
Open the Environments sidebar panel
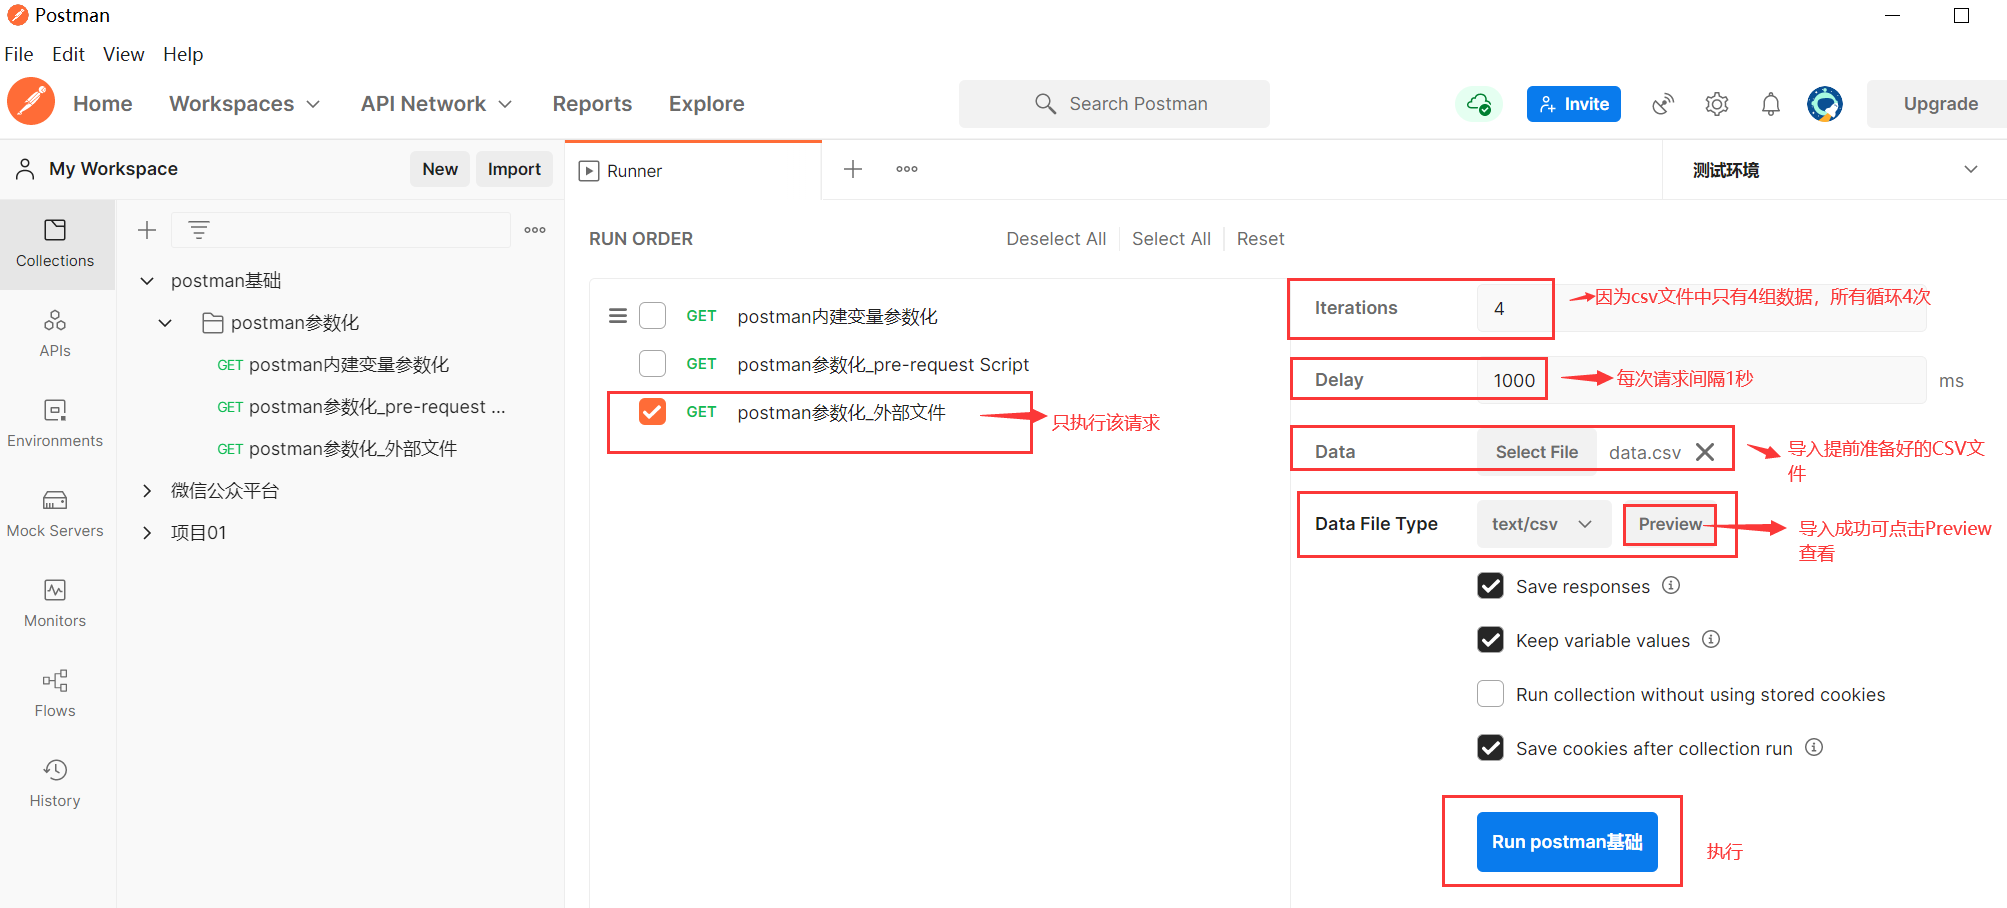point(55,424)
